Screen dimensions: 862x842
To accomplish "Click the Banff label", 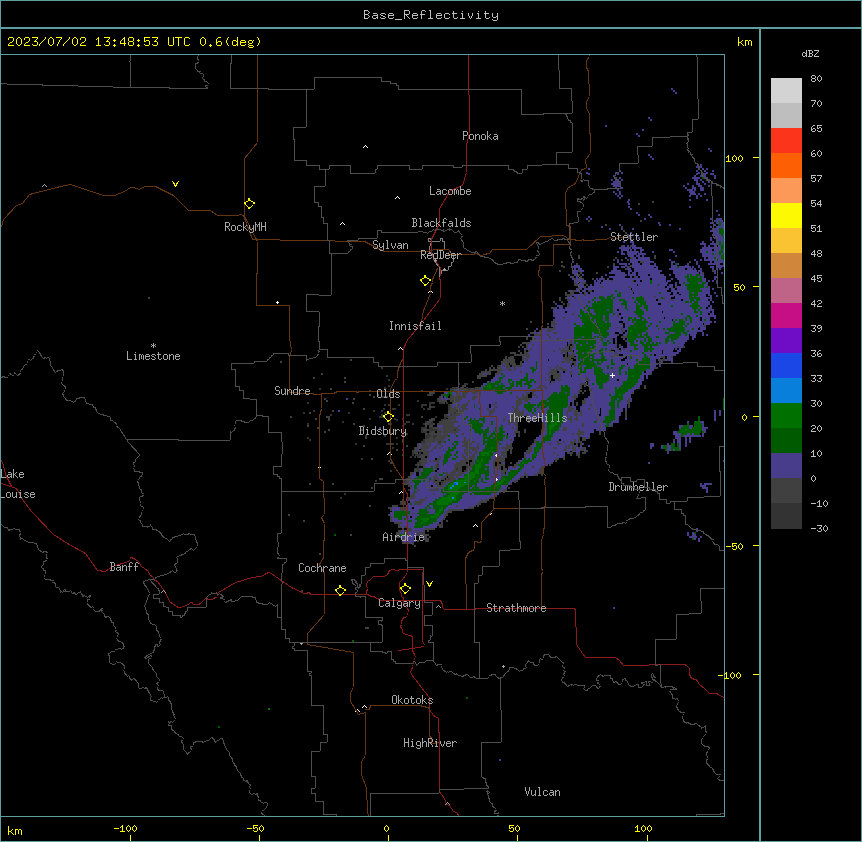I will tap(124, 567).
